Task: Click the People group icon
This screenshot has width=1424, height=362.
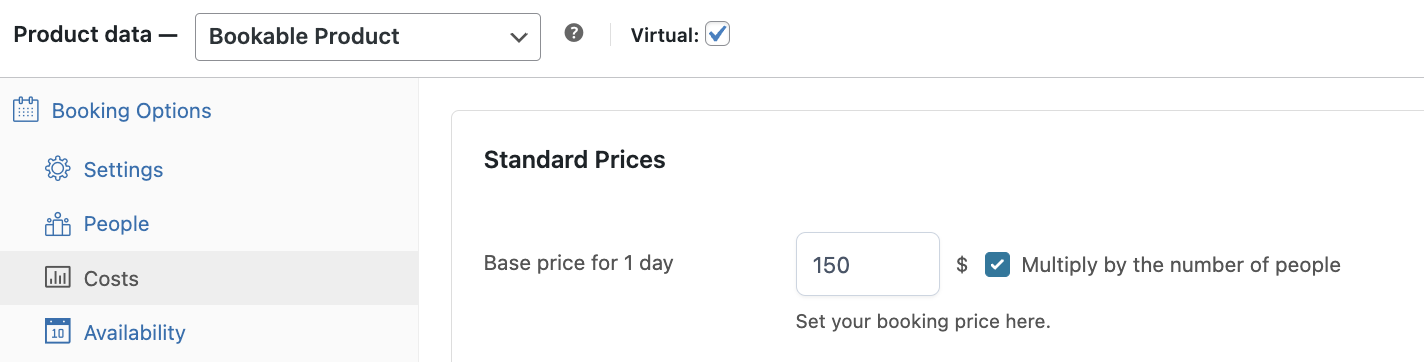Action: (x=58, y=224)
